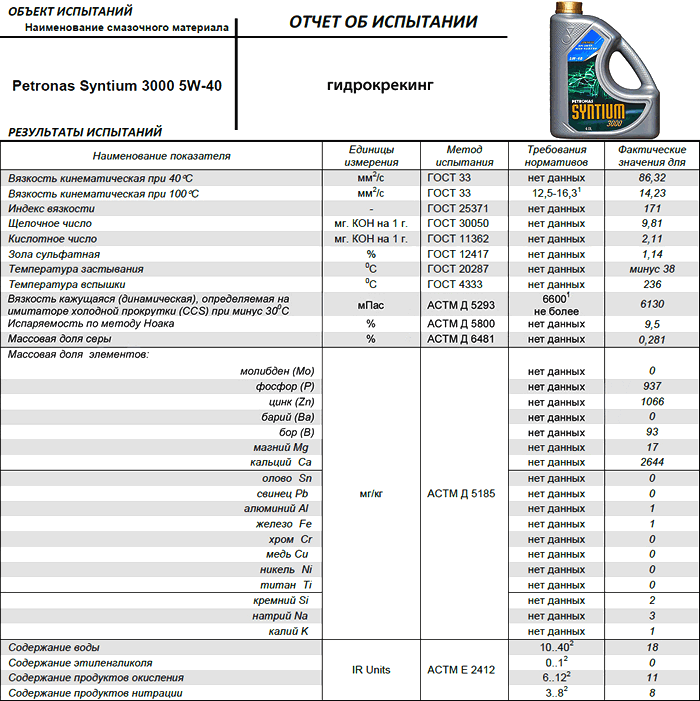
Task: Click the 'барий (Ba)' element label
Action: 288,417
